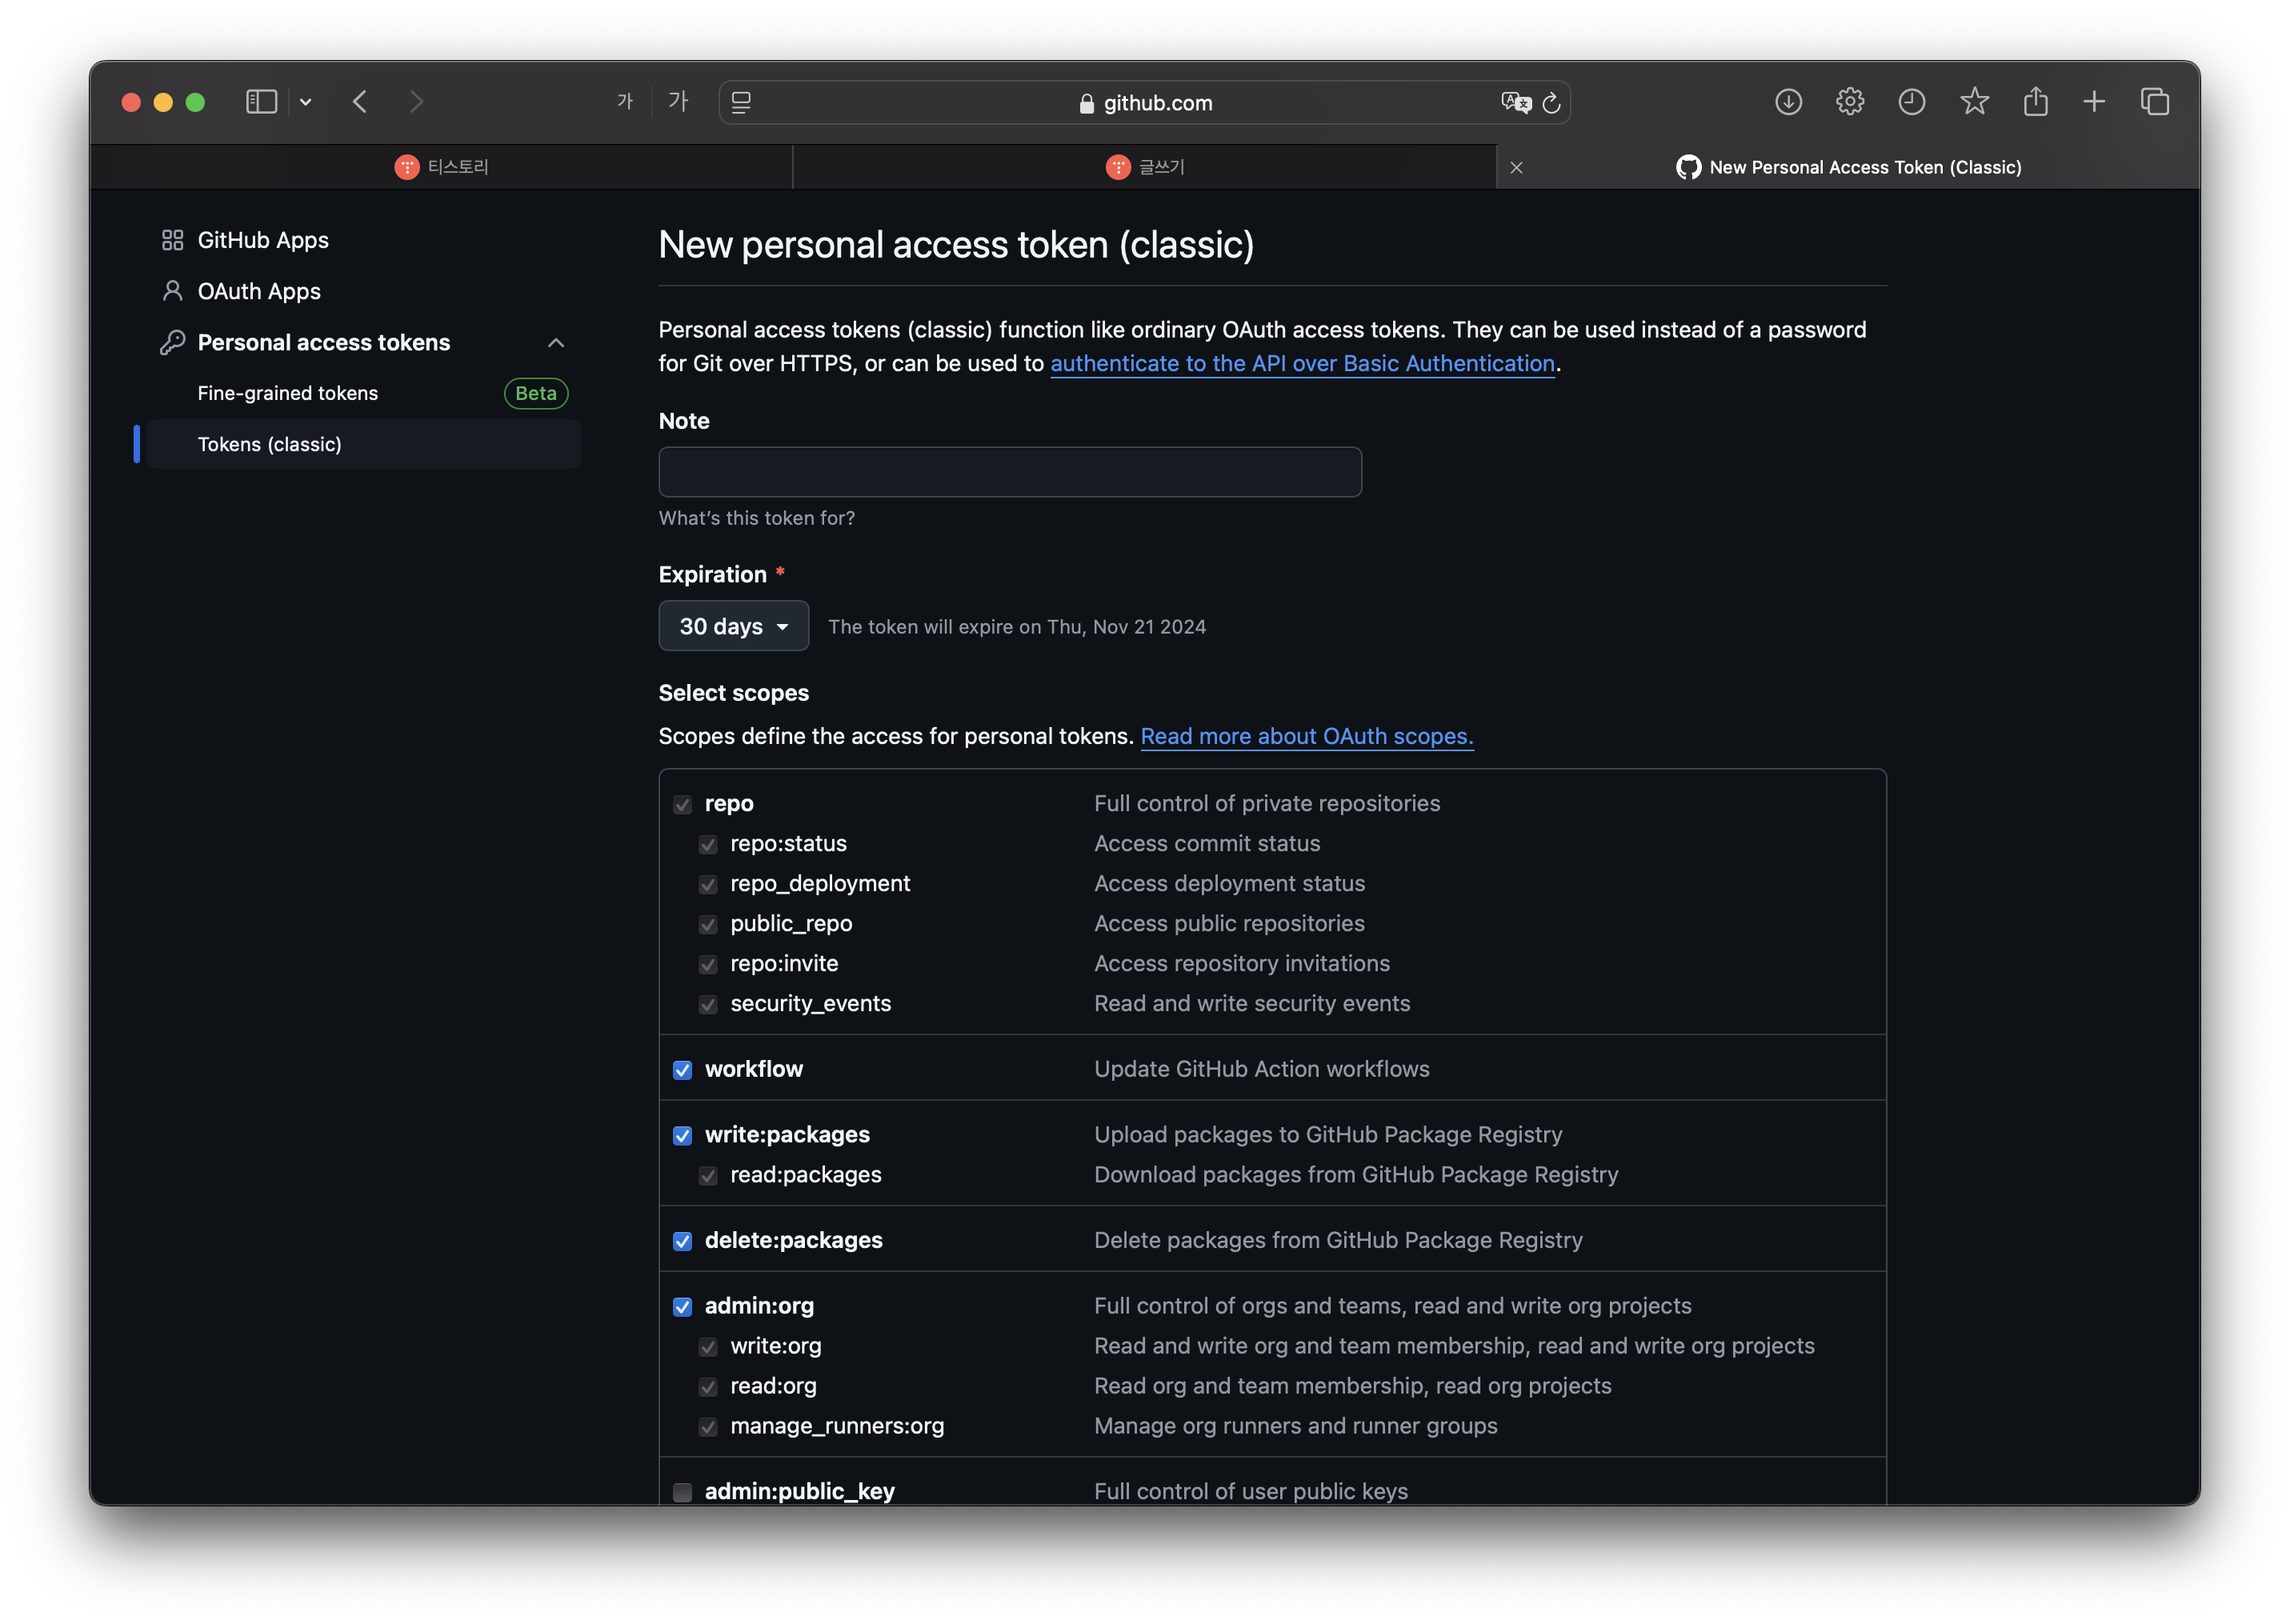Uncheck the delete:packages scope checkbox
Viewport: 2290px width, 1624px height.
(682, 1241)
